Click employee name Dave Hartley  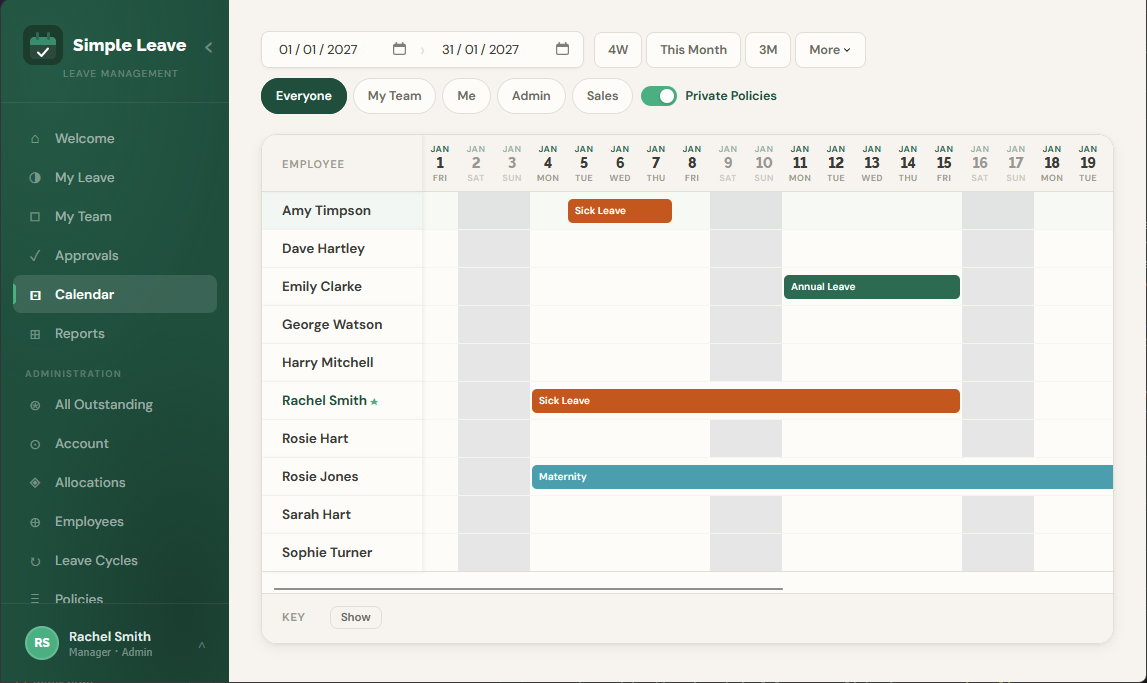[x=323, y=249]
